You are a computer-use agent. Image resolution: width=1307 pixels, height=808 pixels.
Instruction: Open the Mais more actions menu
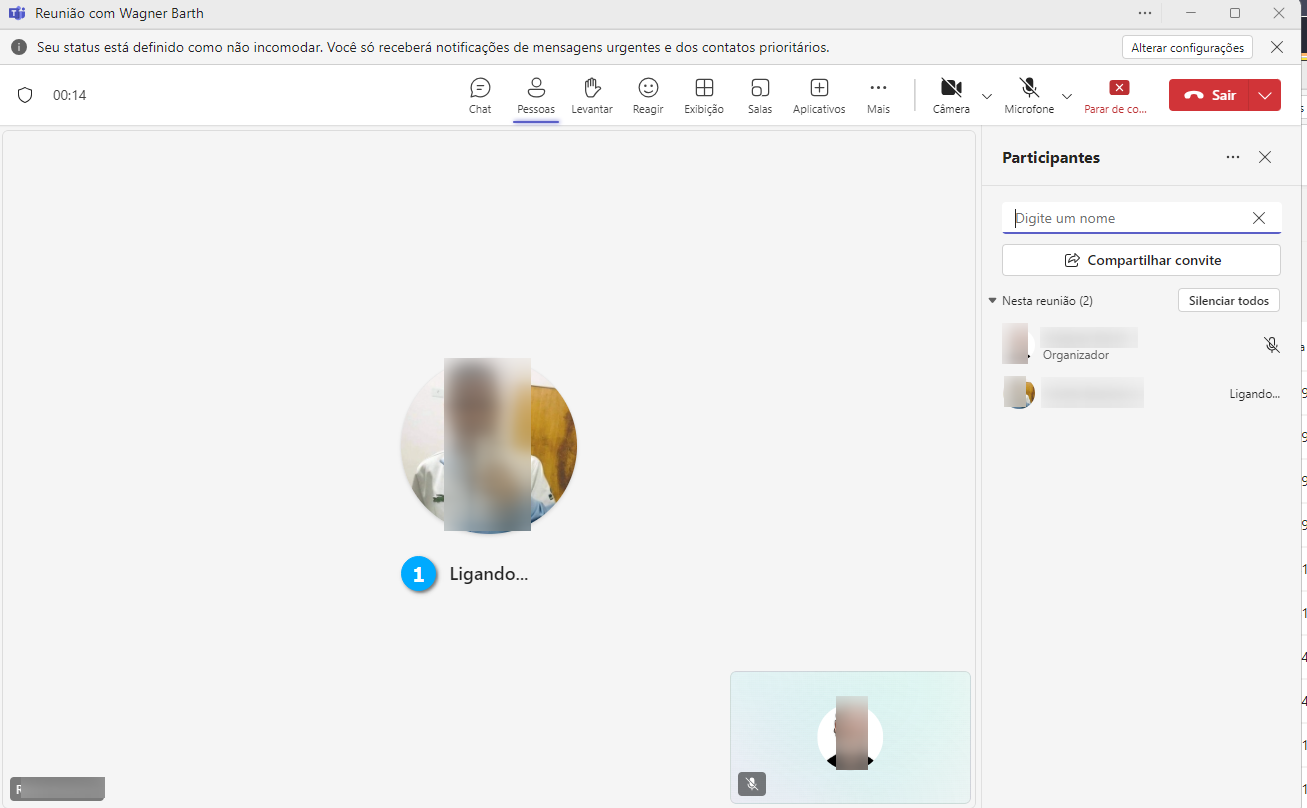[x=878, y=95]
